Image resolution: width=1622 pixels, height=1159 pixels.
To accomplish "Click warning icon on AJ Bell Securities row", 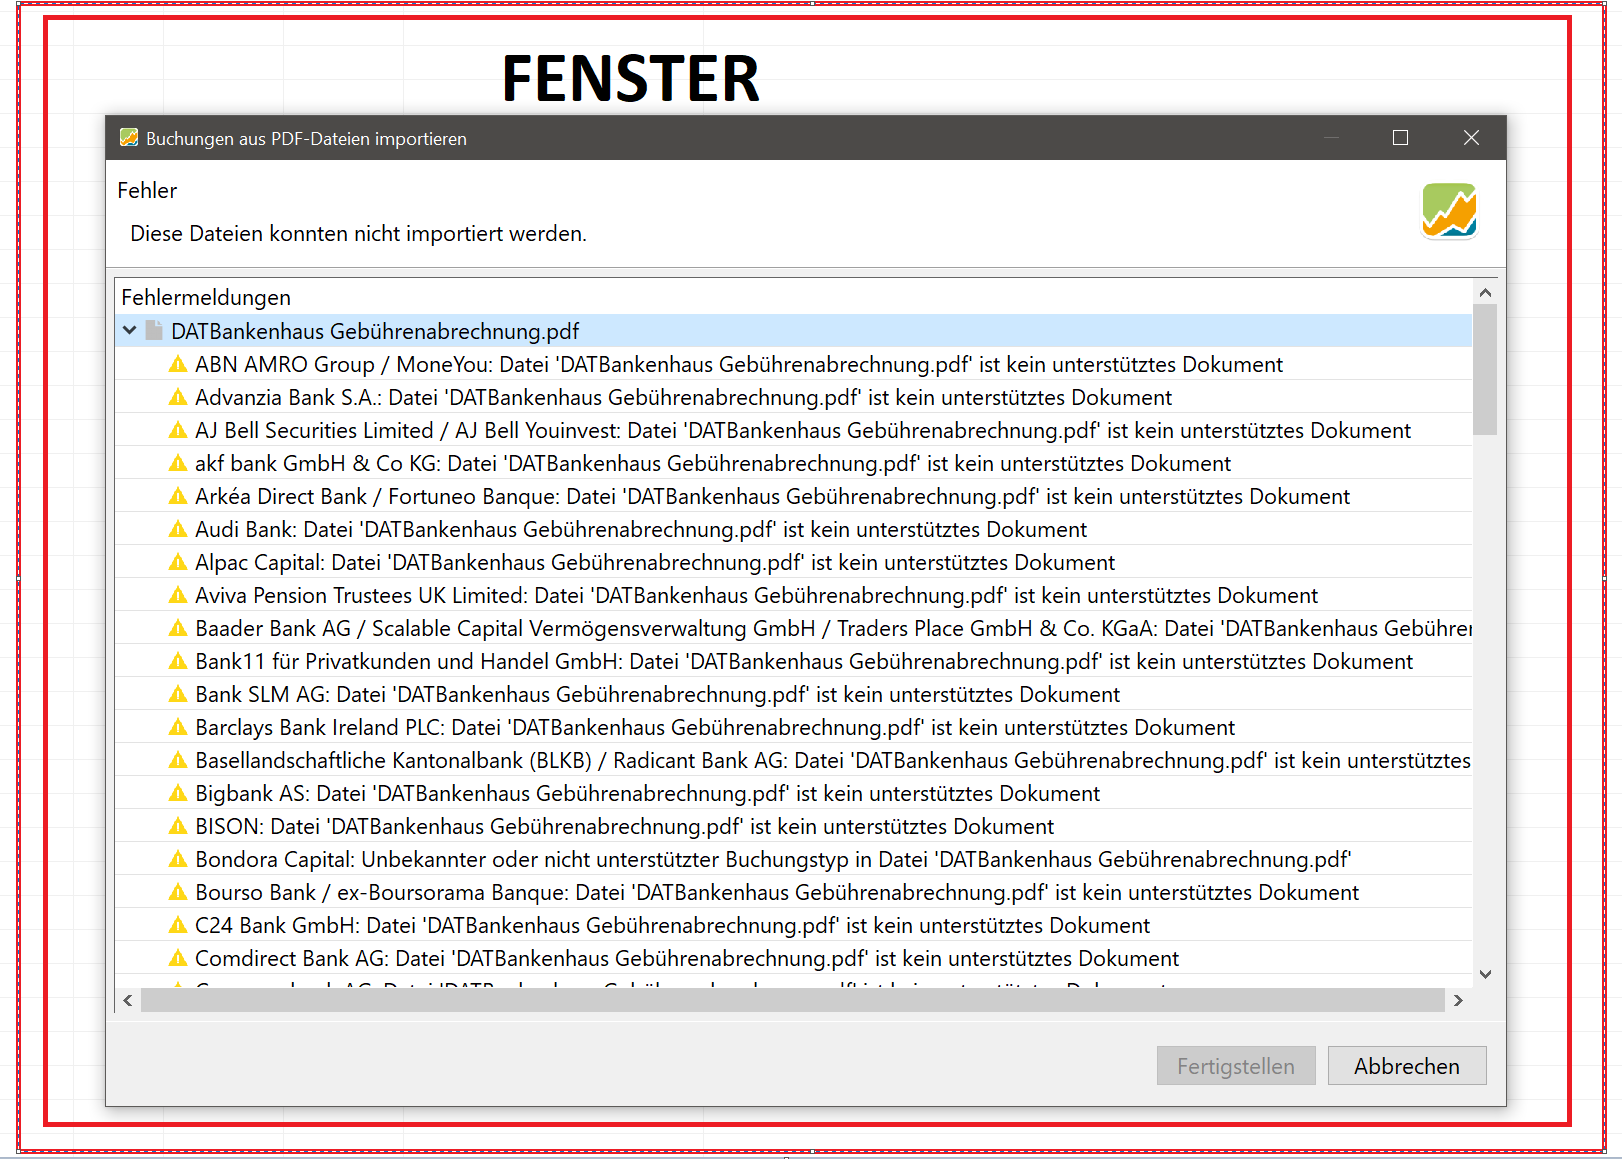I will pyautogui.click(x=178, y=430).
